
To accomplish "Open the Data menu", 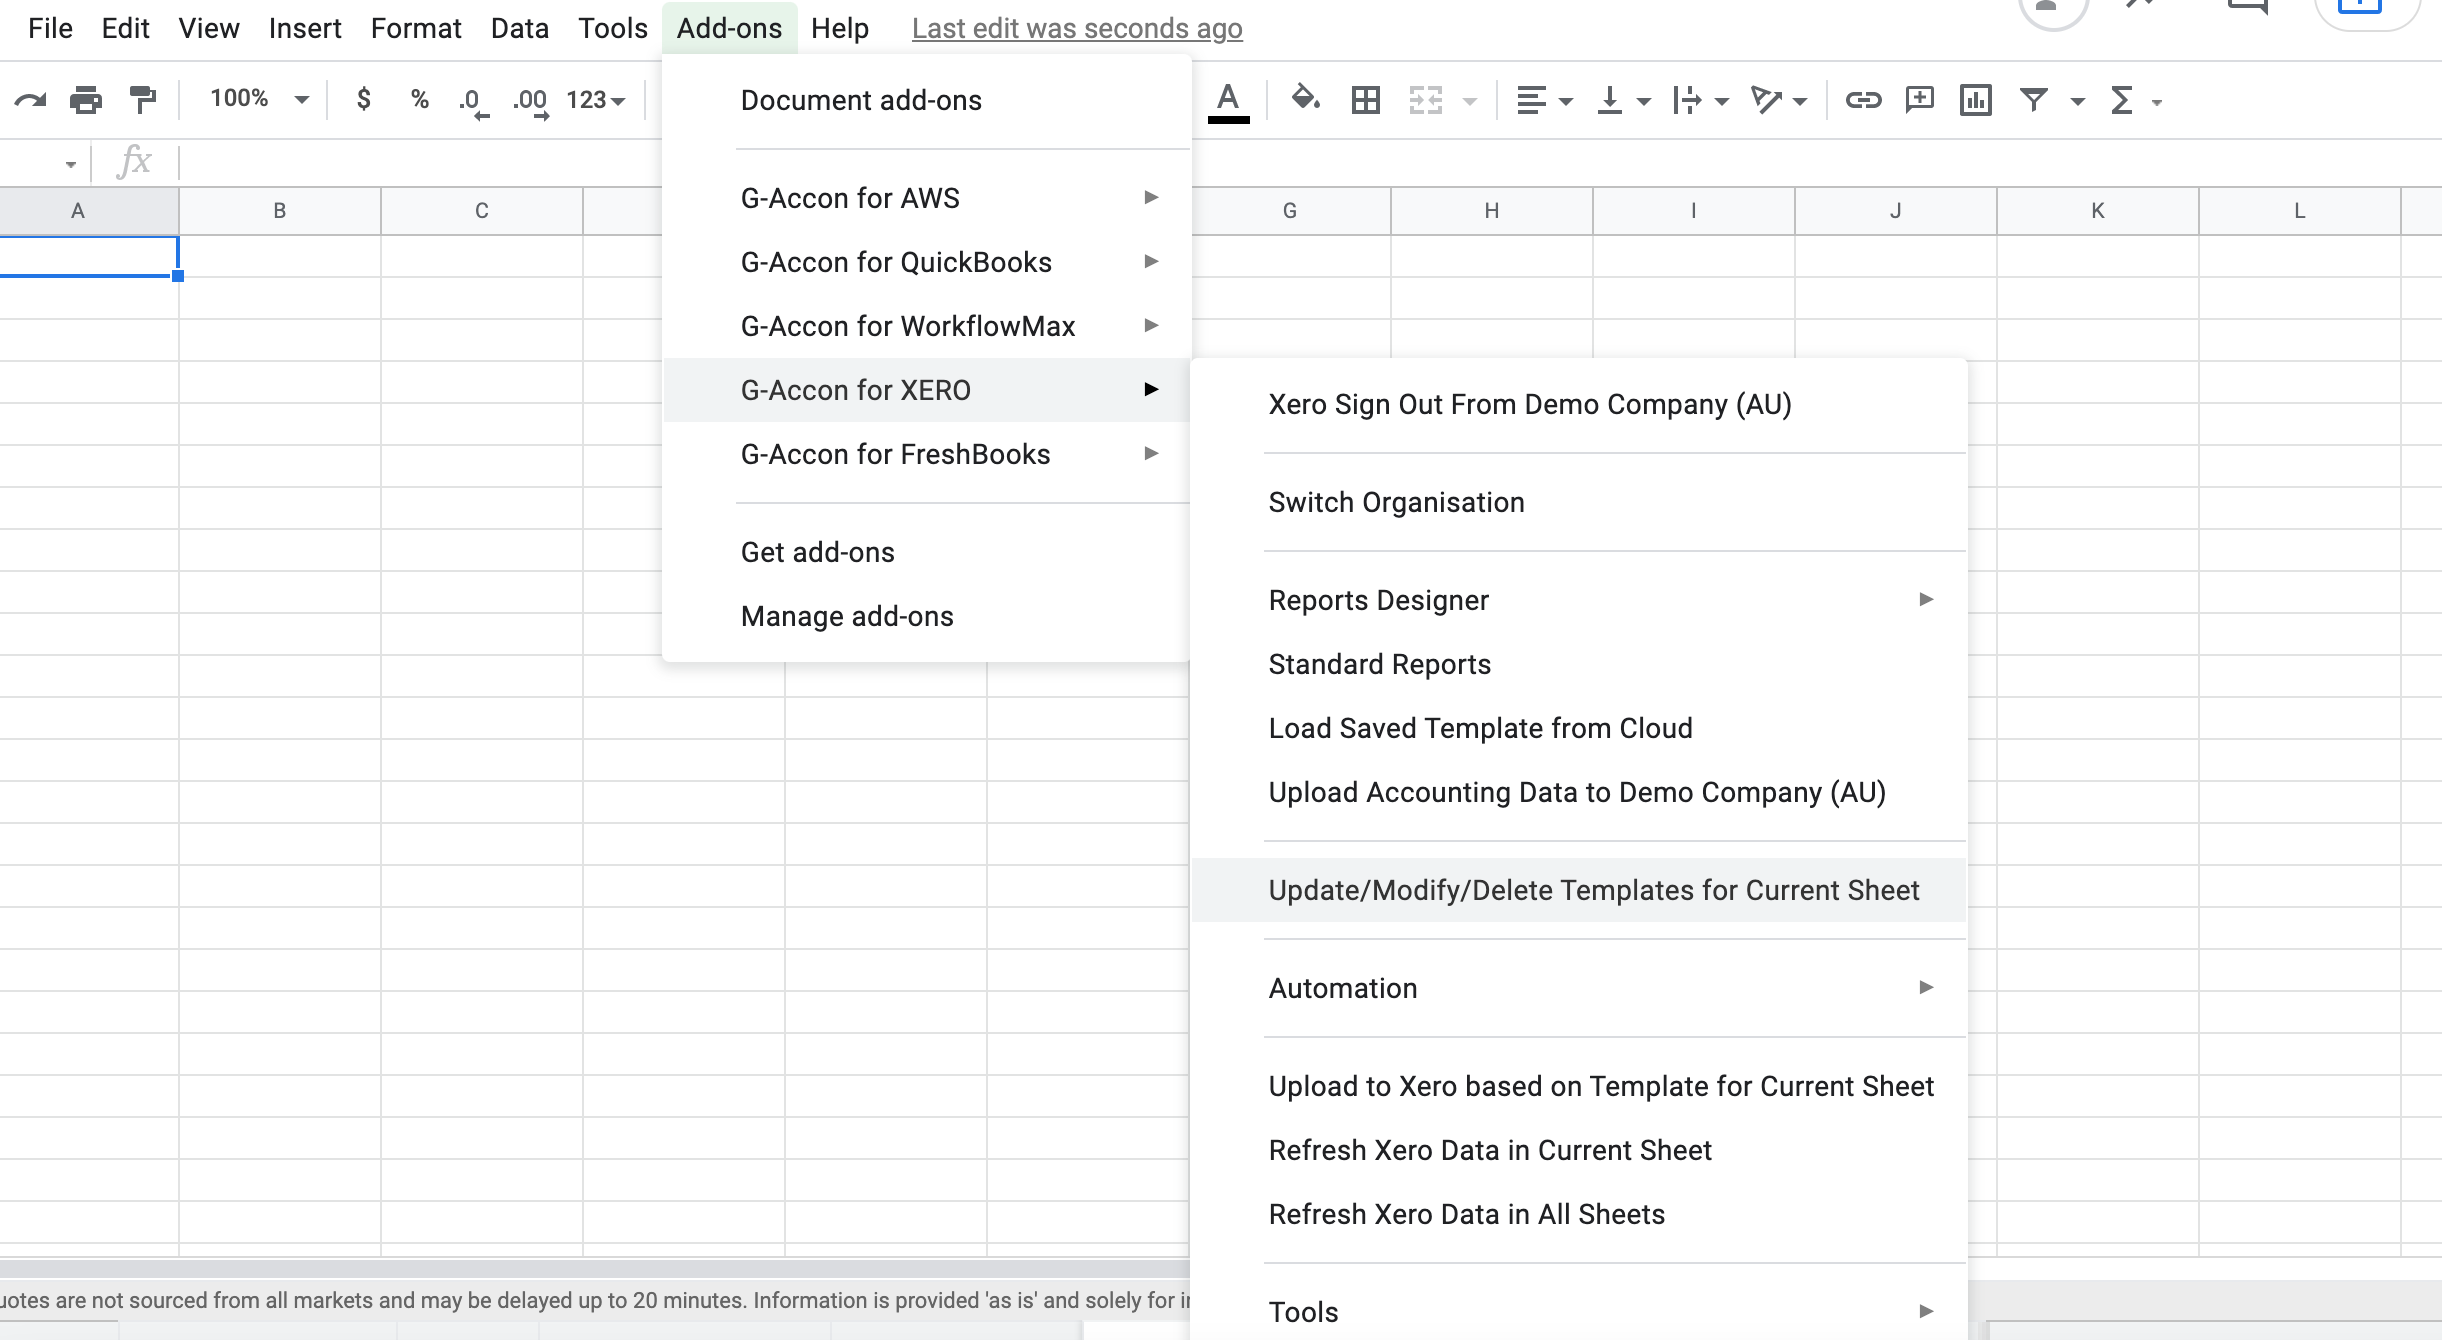I will click(x=520, y=28).
